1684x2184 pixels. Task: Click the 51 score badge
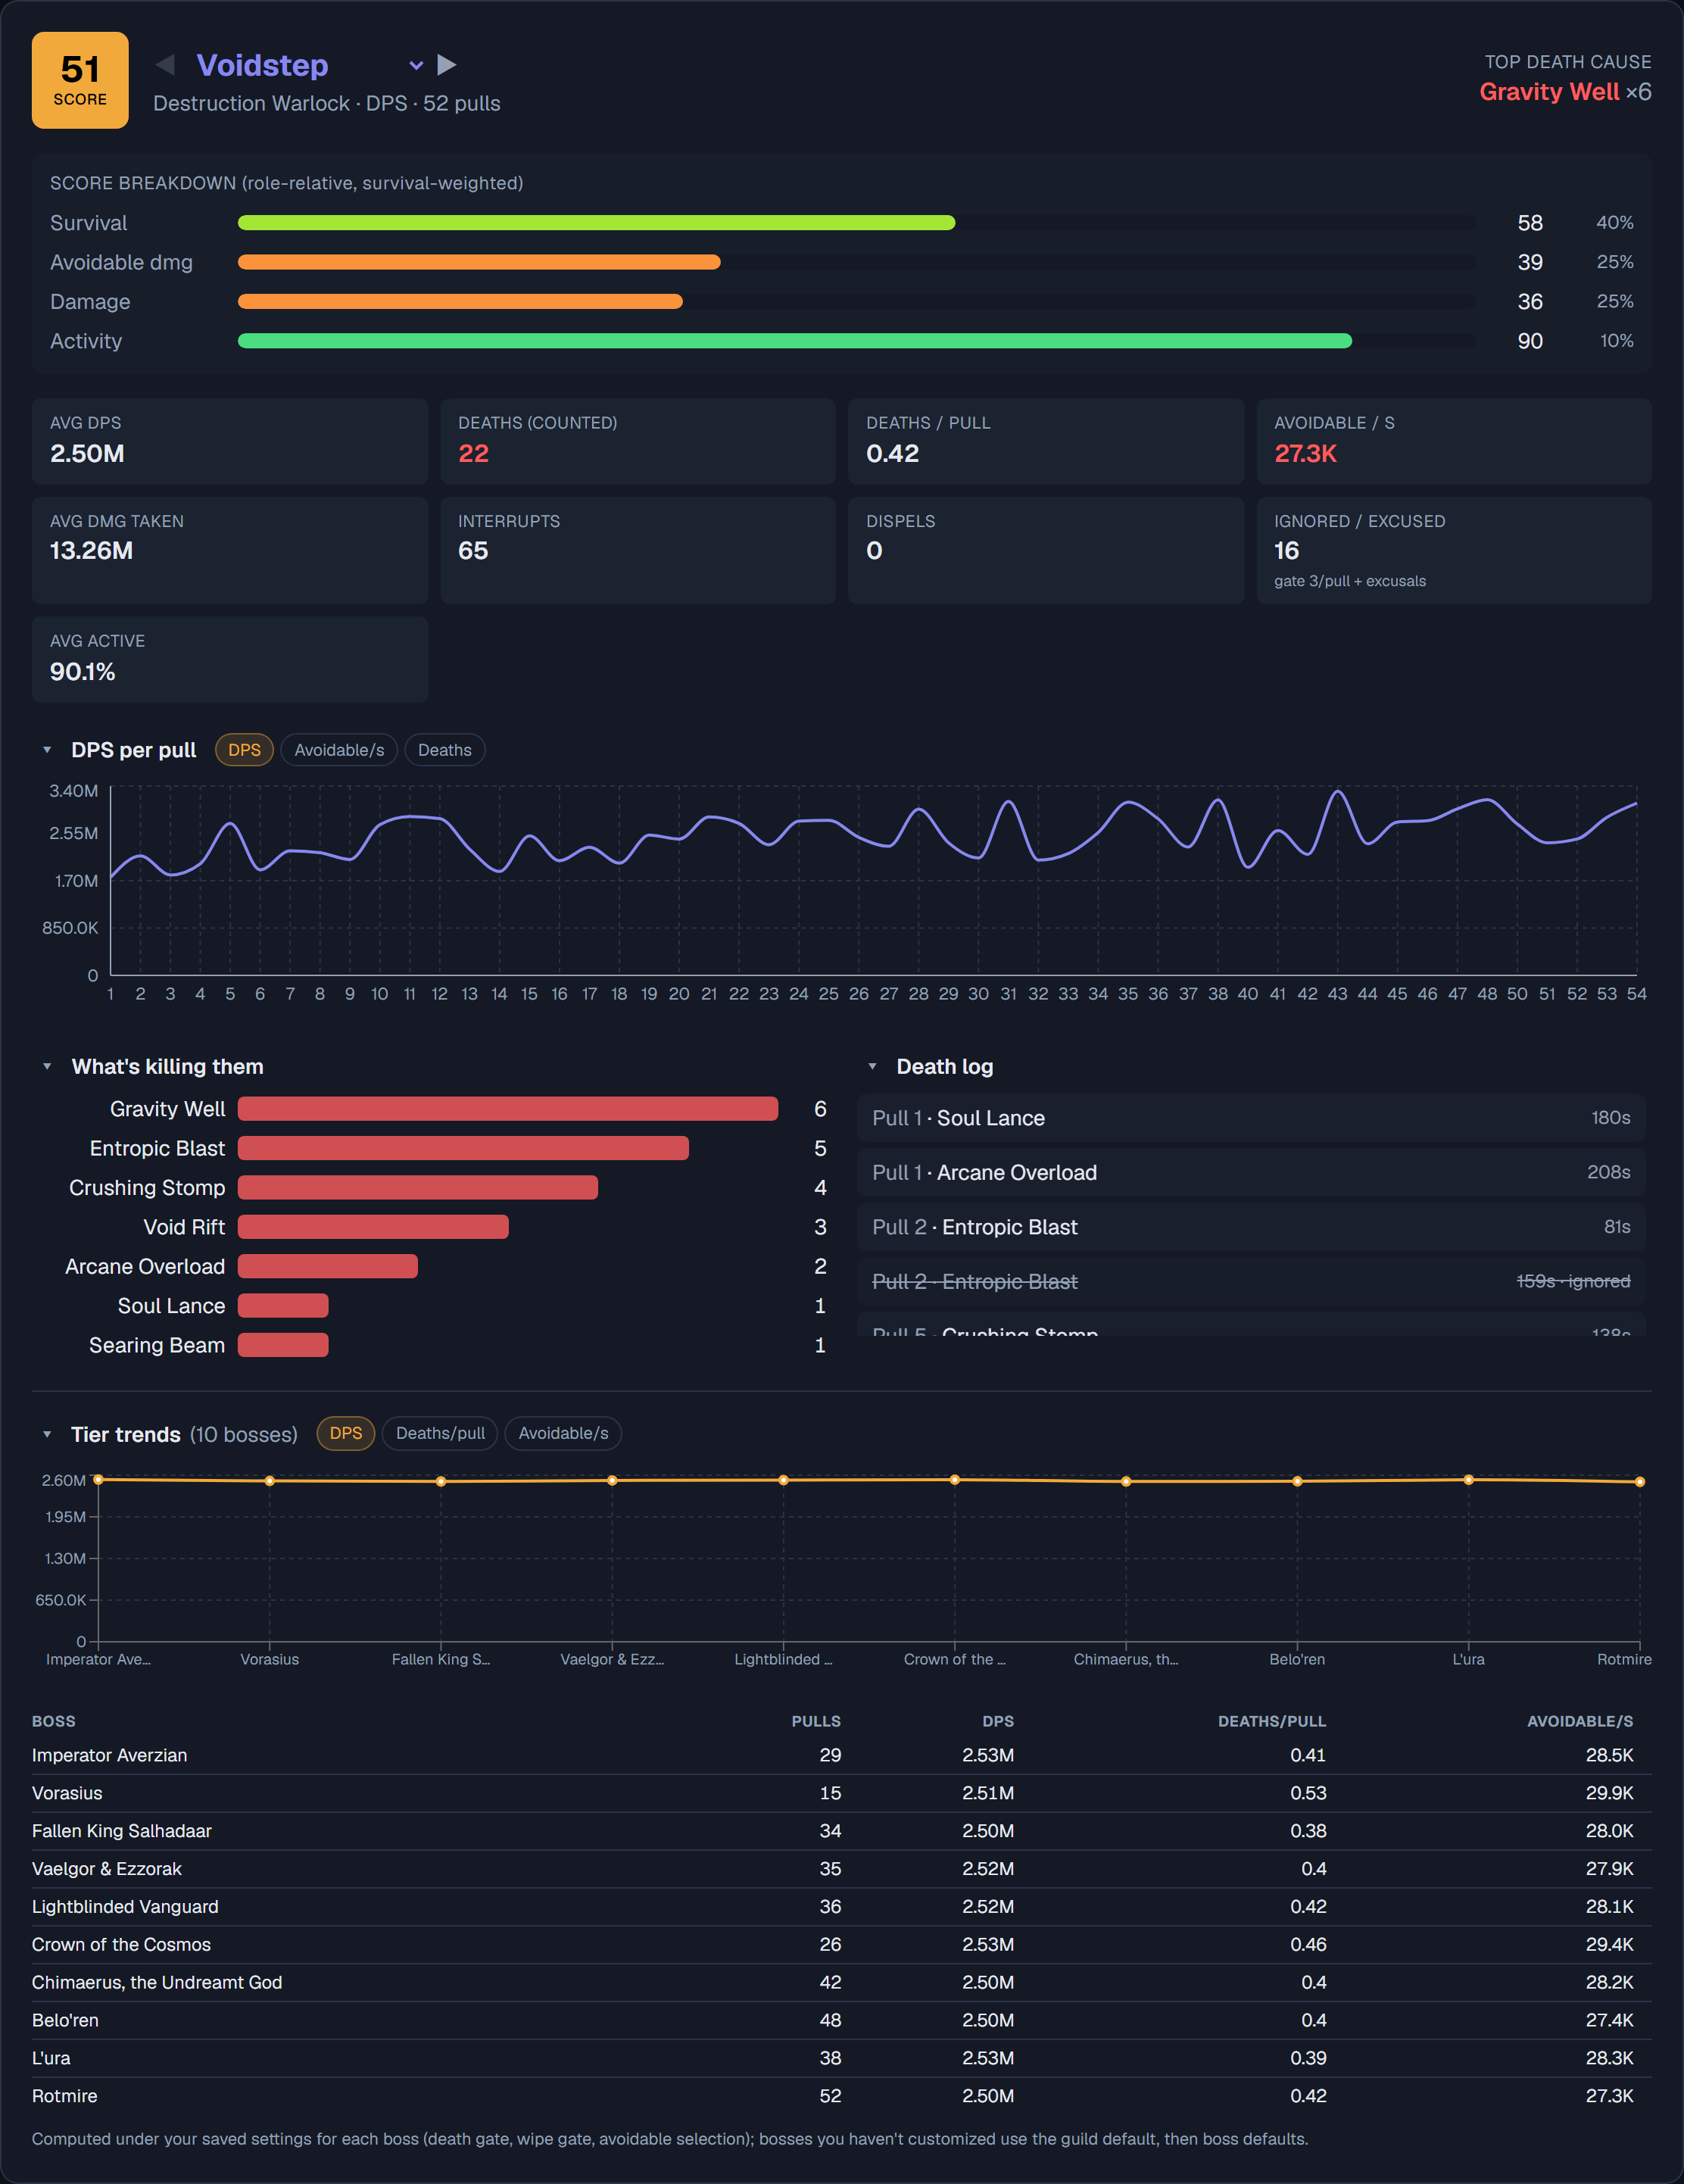80,80
